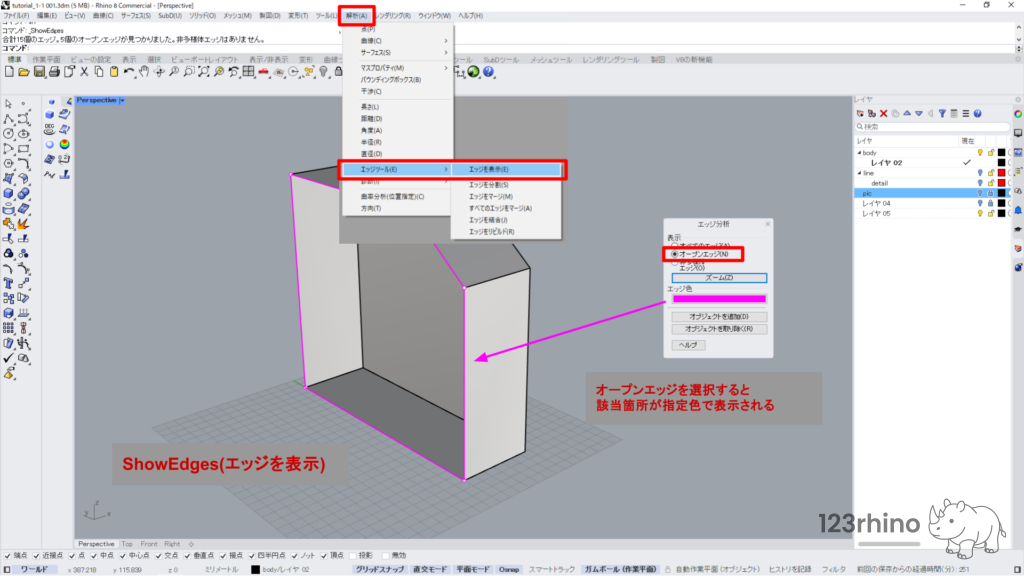Click the color wheel panel icon on right sidebar

(x=1018, y=114)
